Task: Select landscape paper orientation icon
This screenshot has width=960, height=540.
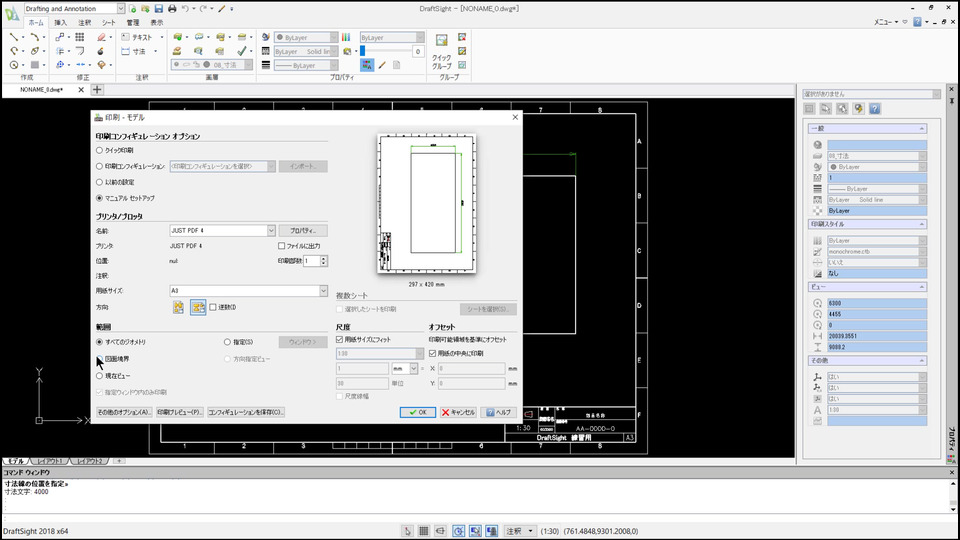Action: point(198,307)
